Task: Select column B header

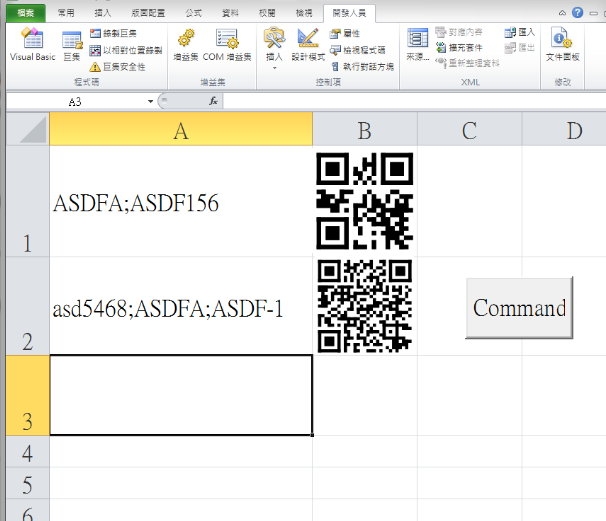Action: click(x=365, y=129)
